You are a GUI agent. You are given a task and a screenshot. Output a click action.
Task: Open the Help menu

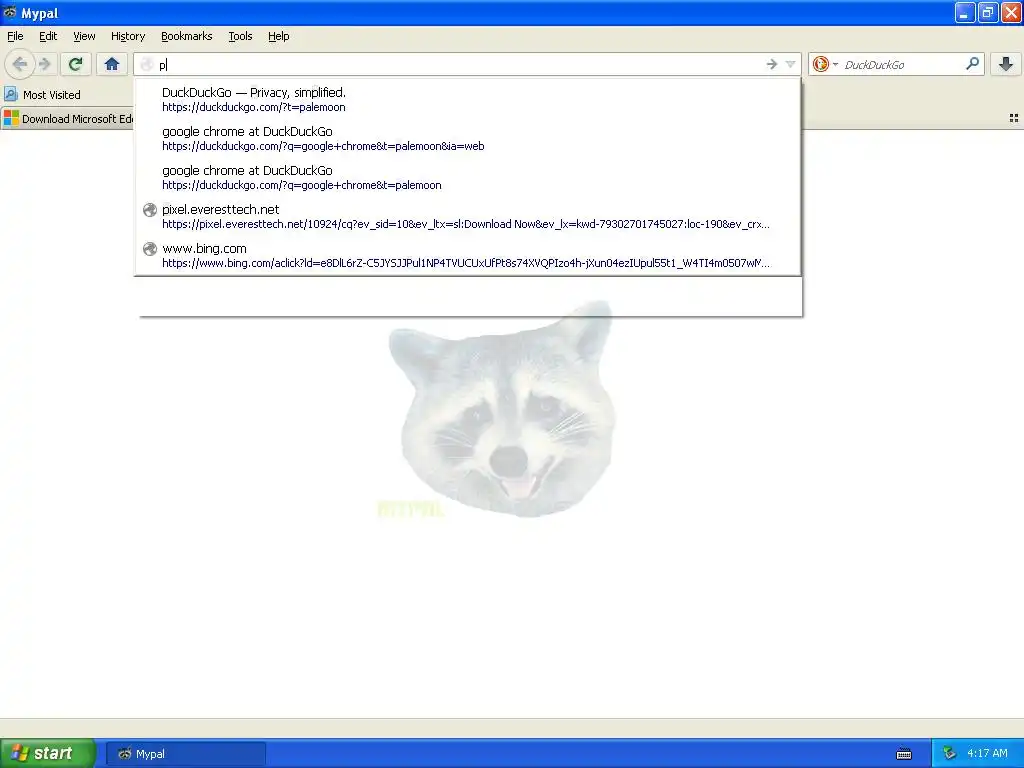coord(279,36)
